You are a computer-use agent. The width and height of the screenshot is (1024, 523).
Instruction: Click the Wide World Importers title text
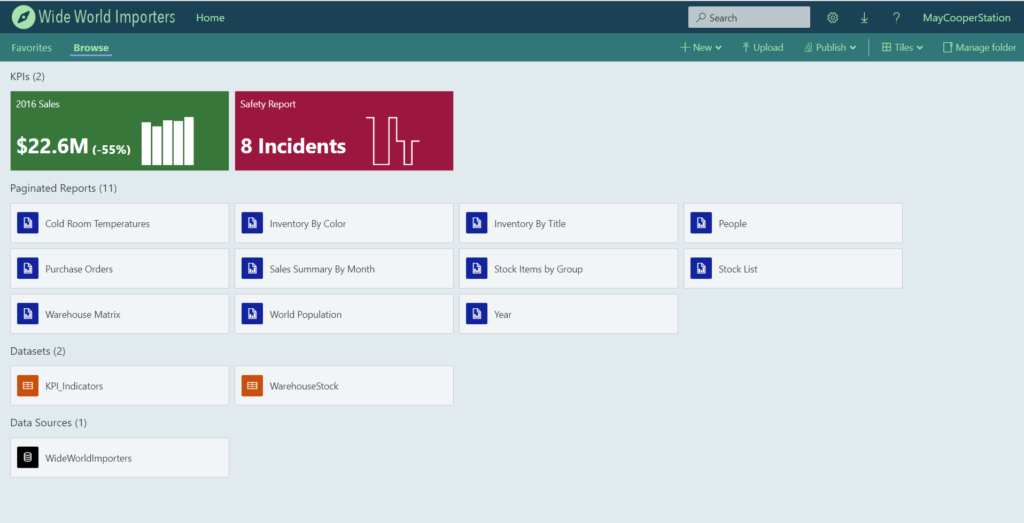point(107,17)
